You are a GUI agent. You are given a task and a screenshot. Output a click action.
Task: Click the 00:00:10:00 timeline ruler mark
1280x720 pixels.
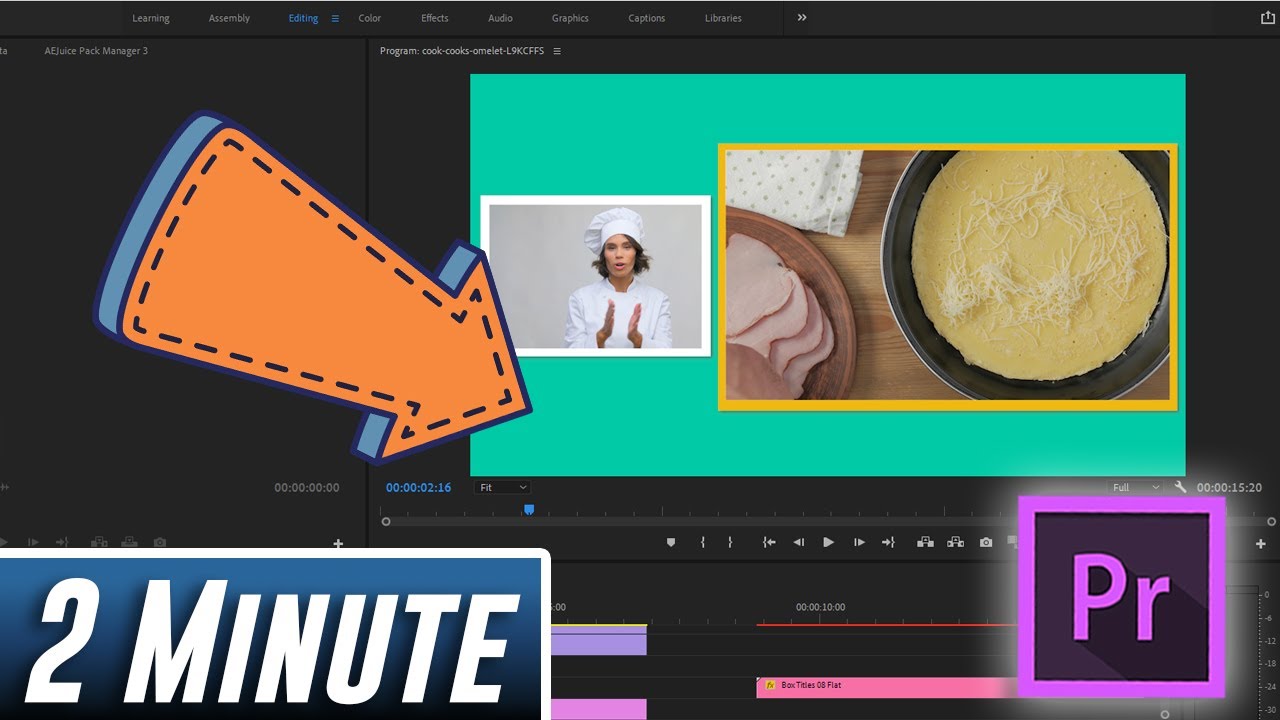point(821,607)
